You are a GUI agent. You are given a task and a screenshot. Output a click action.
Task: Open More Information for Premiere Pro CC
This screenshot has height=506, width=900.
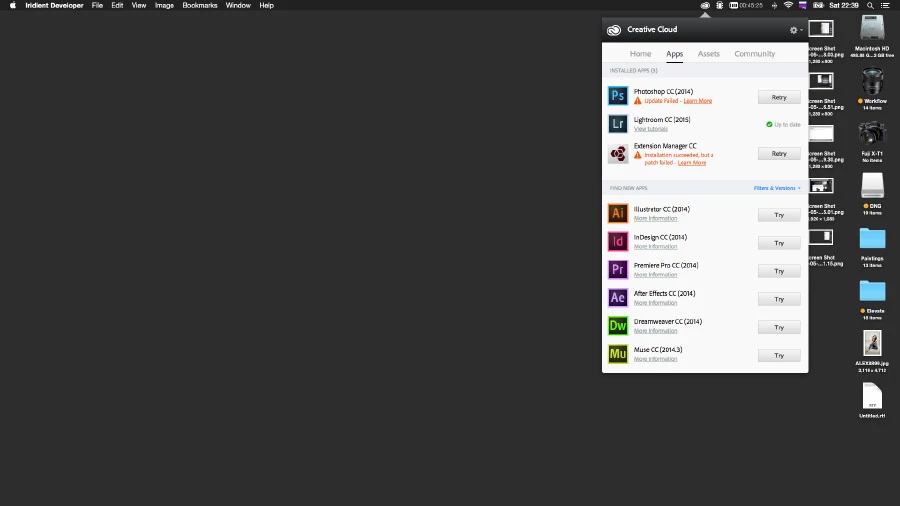[655, 275]
